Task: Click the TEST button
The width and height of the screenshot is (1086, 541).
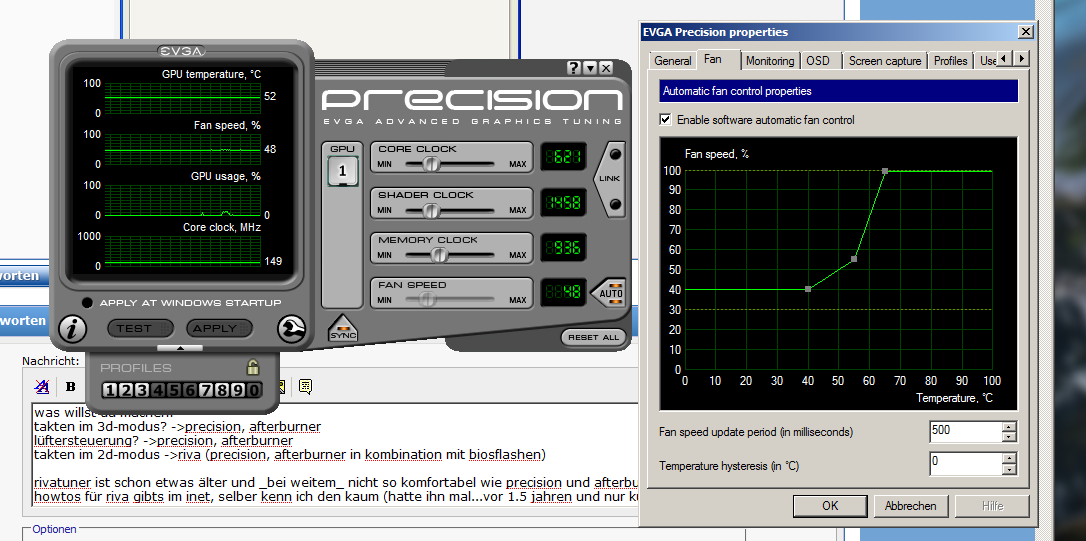Action: [140, 328]
